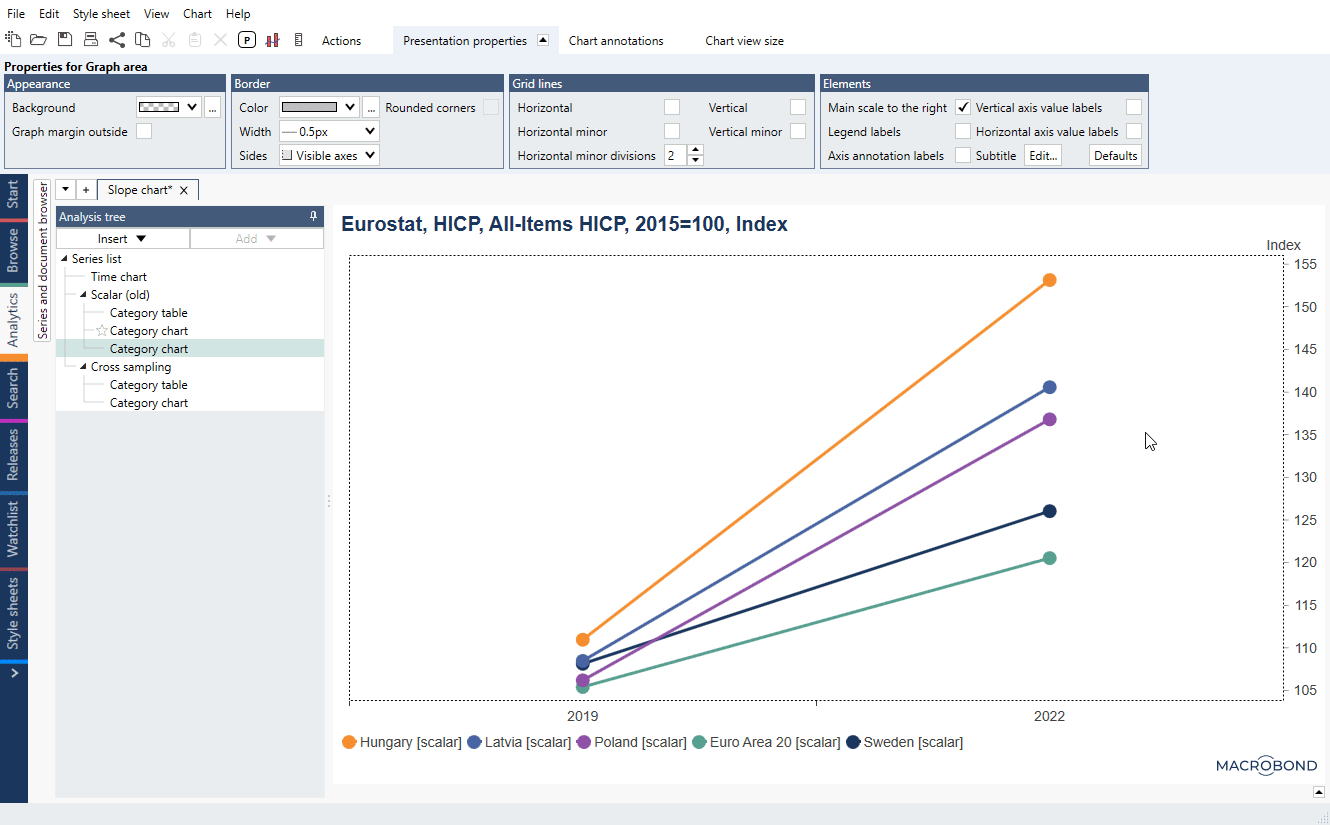Collapse the Series list tree node
Screen dimensions: 1330x825
(65, 259)
